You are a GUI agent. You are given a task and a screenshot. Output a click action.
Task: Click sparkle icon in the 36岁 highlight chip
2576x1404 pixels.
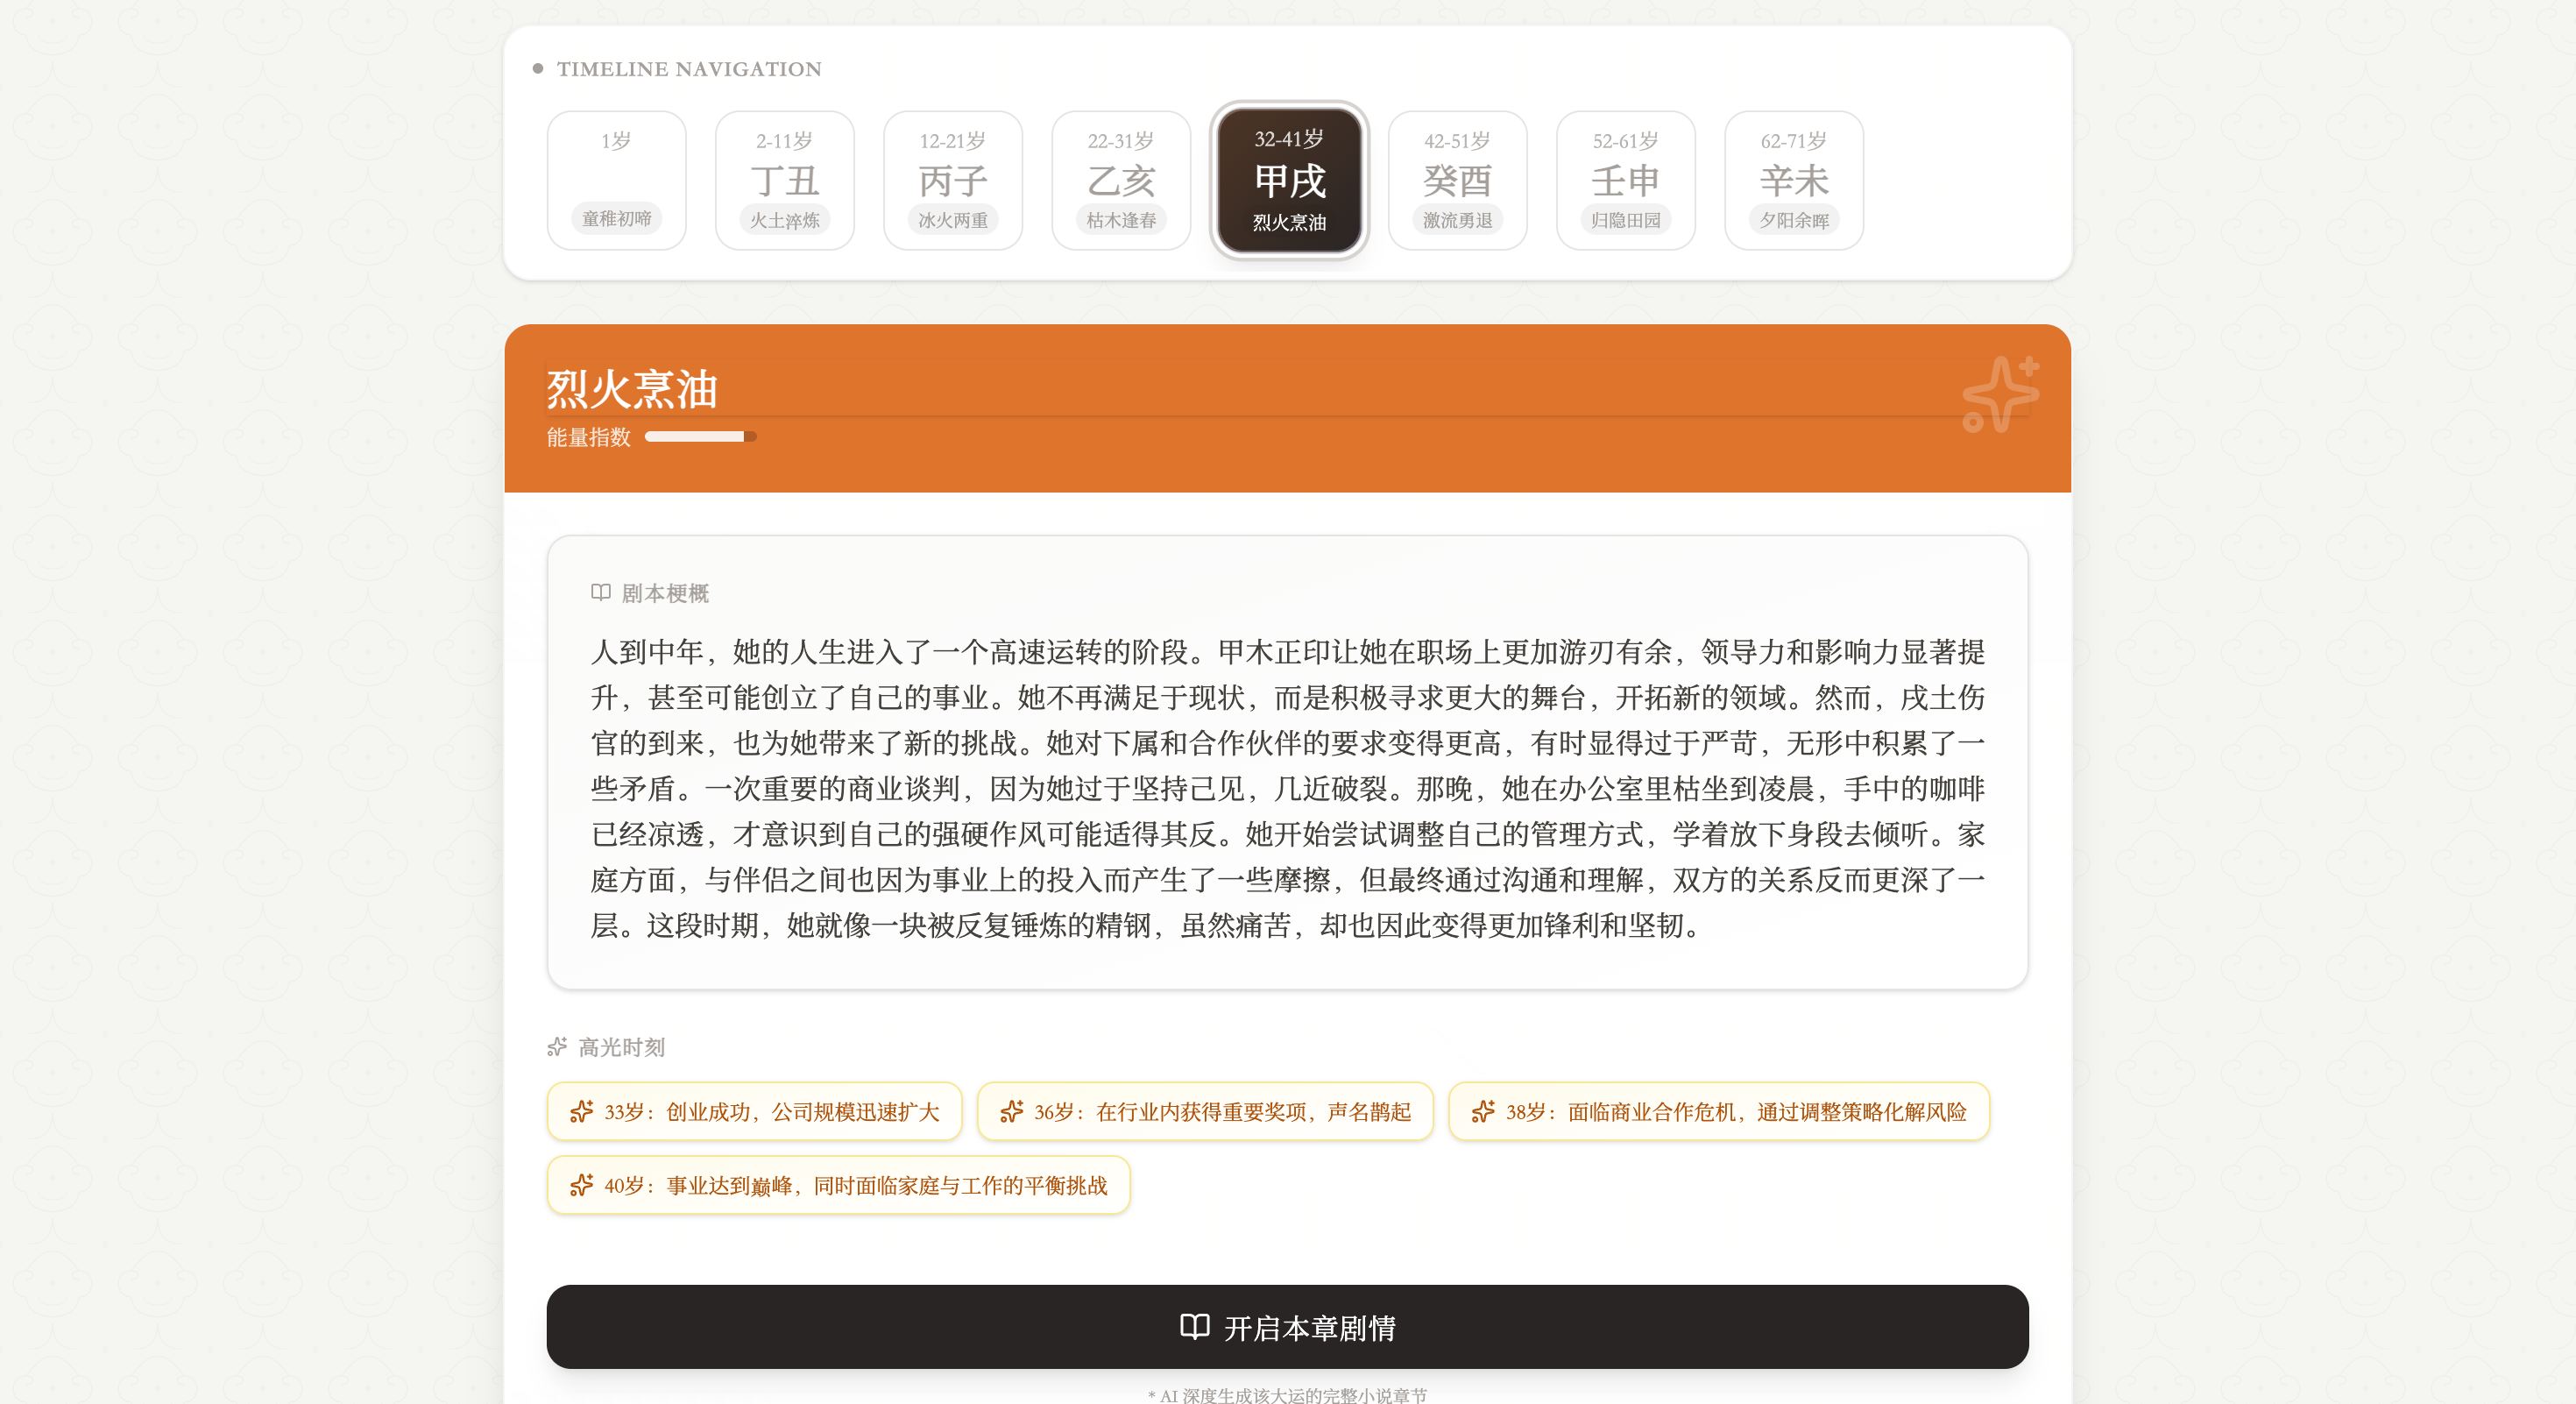pos(1011,1112)
